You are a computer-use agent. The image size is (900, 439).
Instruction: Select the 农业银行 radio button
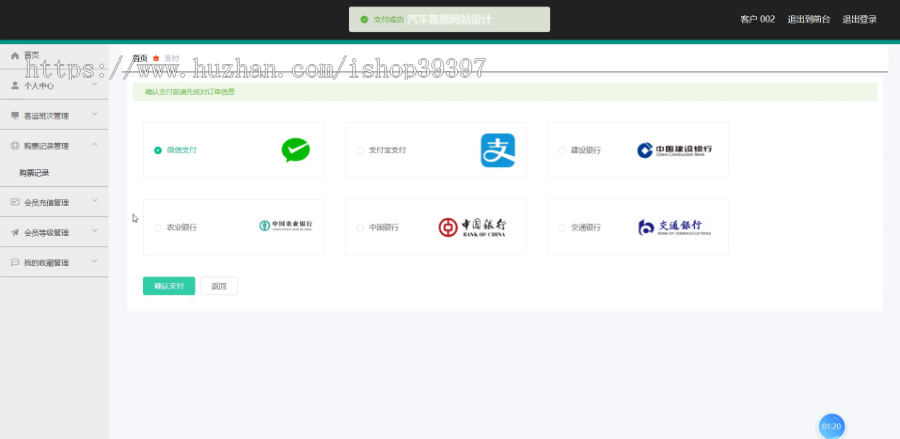(x=158, y=227)
